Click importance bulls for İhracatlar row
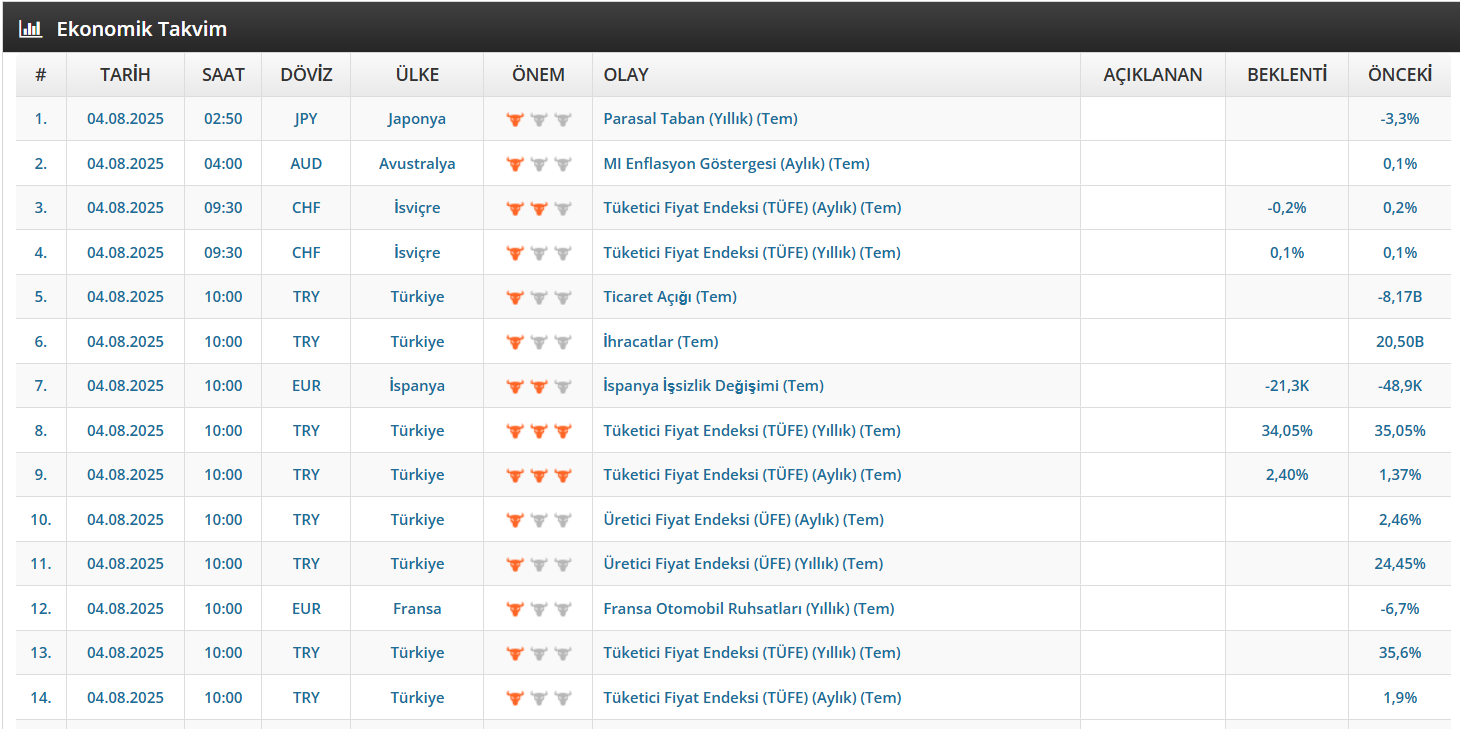The height and width of the screenshot is (729, 1460). [x=538, y=342]
